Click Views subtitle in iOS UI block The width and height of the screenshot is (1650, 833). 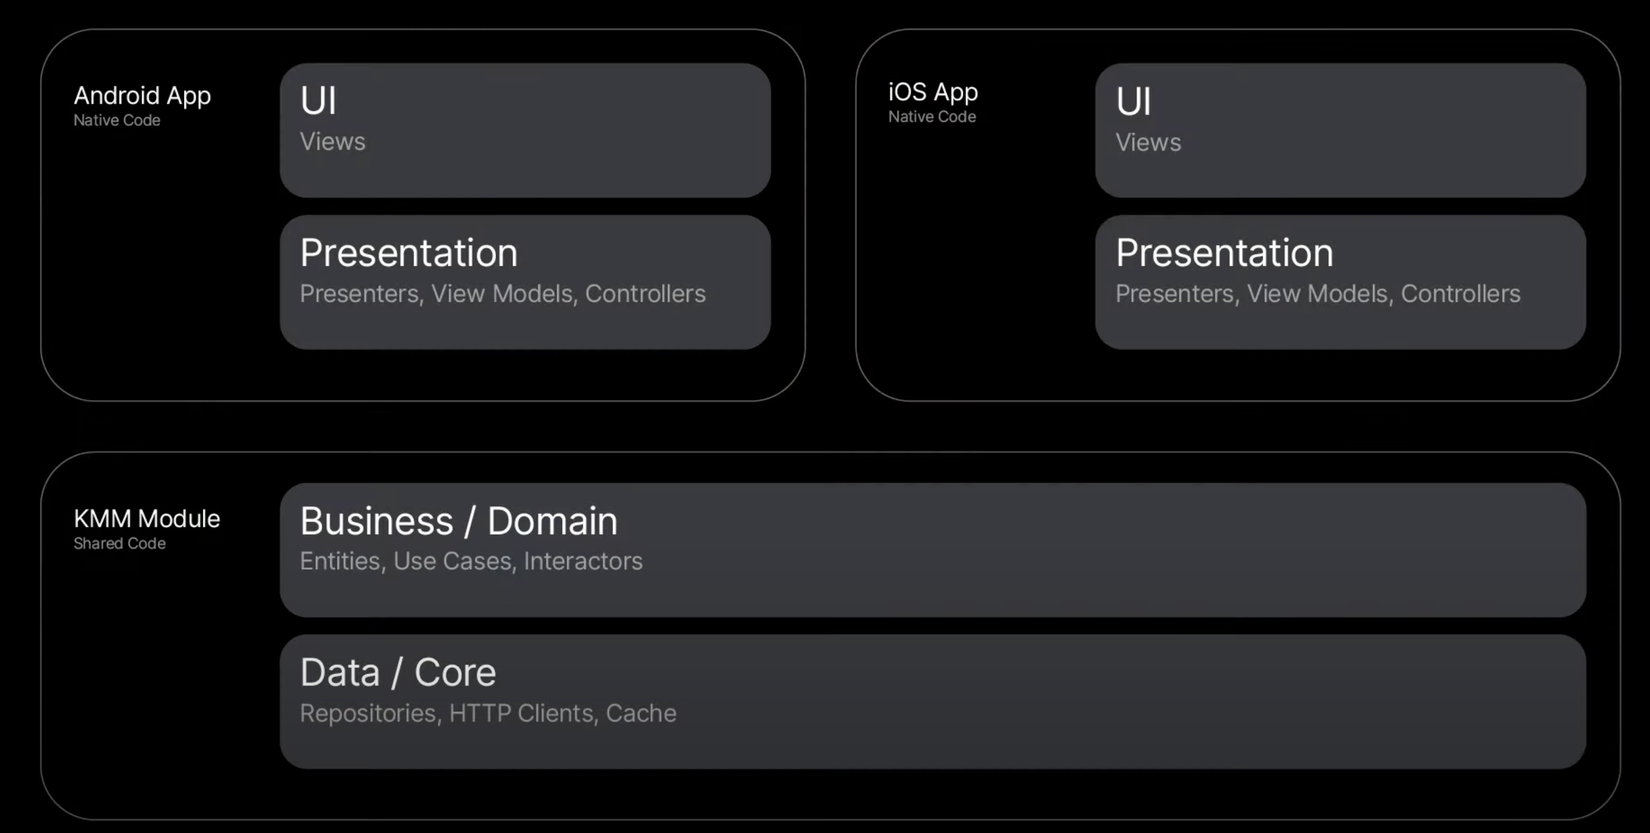(x=1147, y=143)
